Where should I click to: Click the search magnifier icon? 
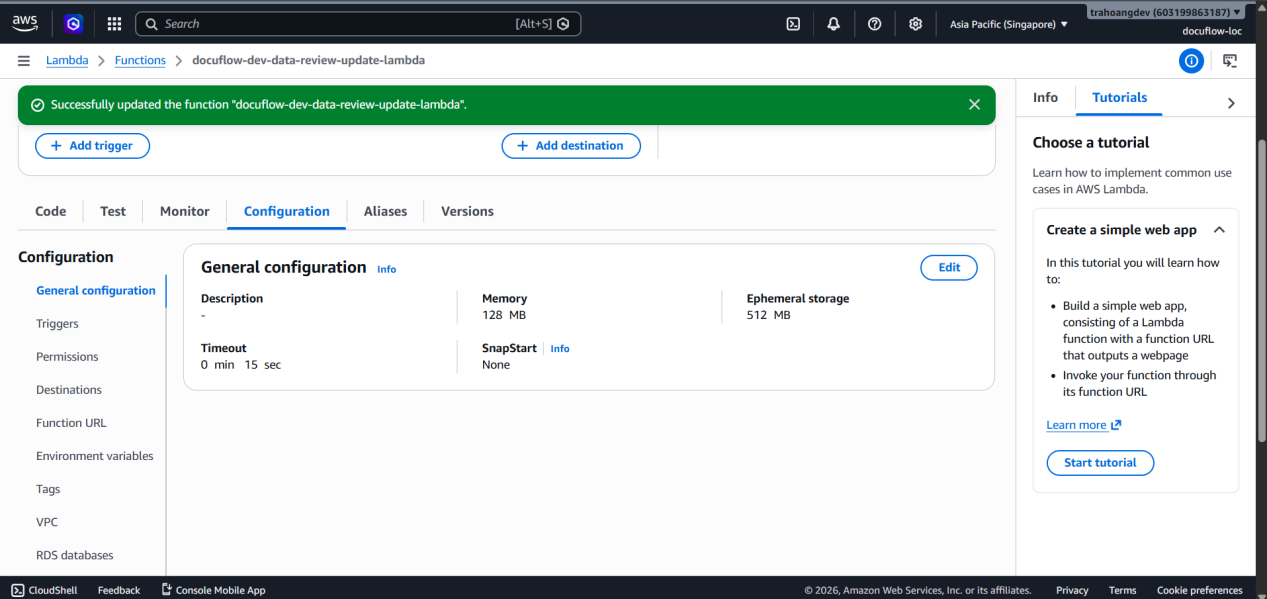[150, 23]
